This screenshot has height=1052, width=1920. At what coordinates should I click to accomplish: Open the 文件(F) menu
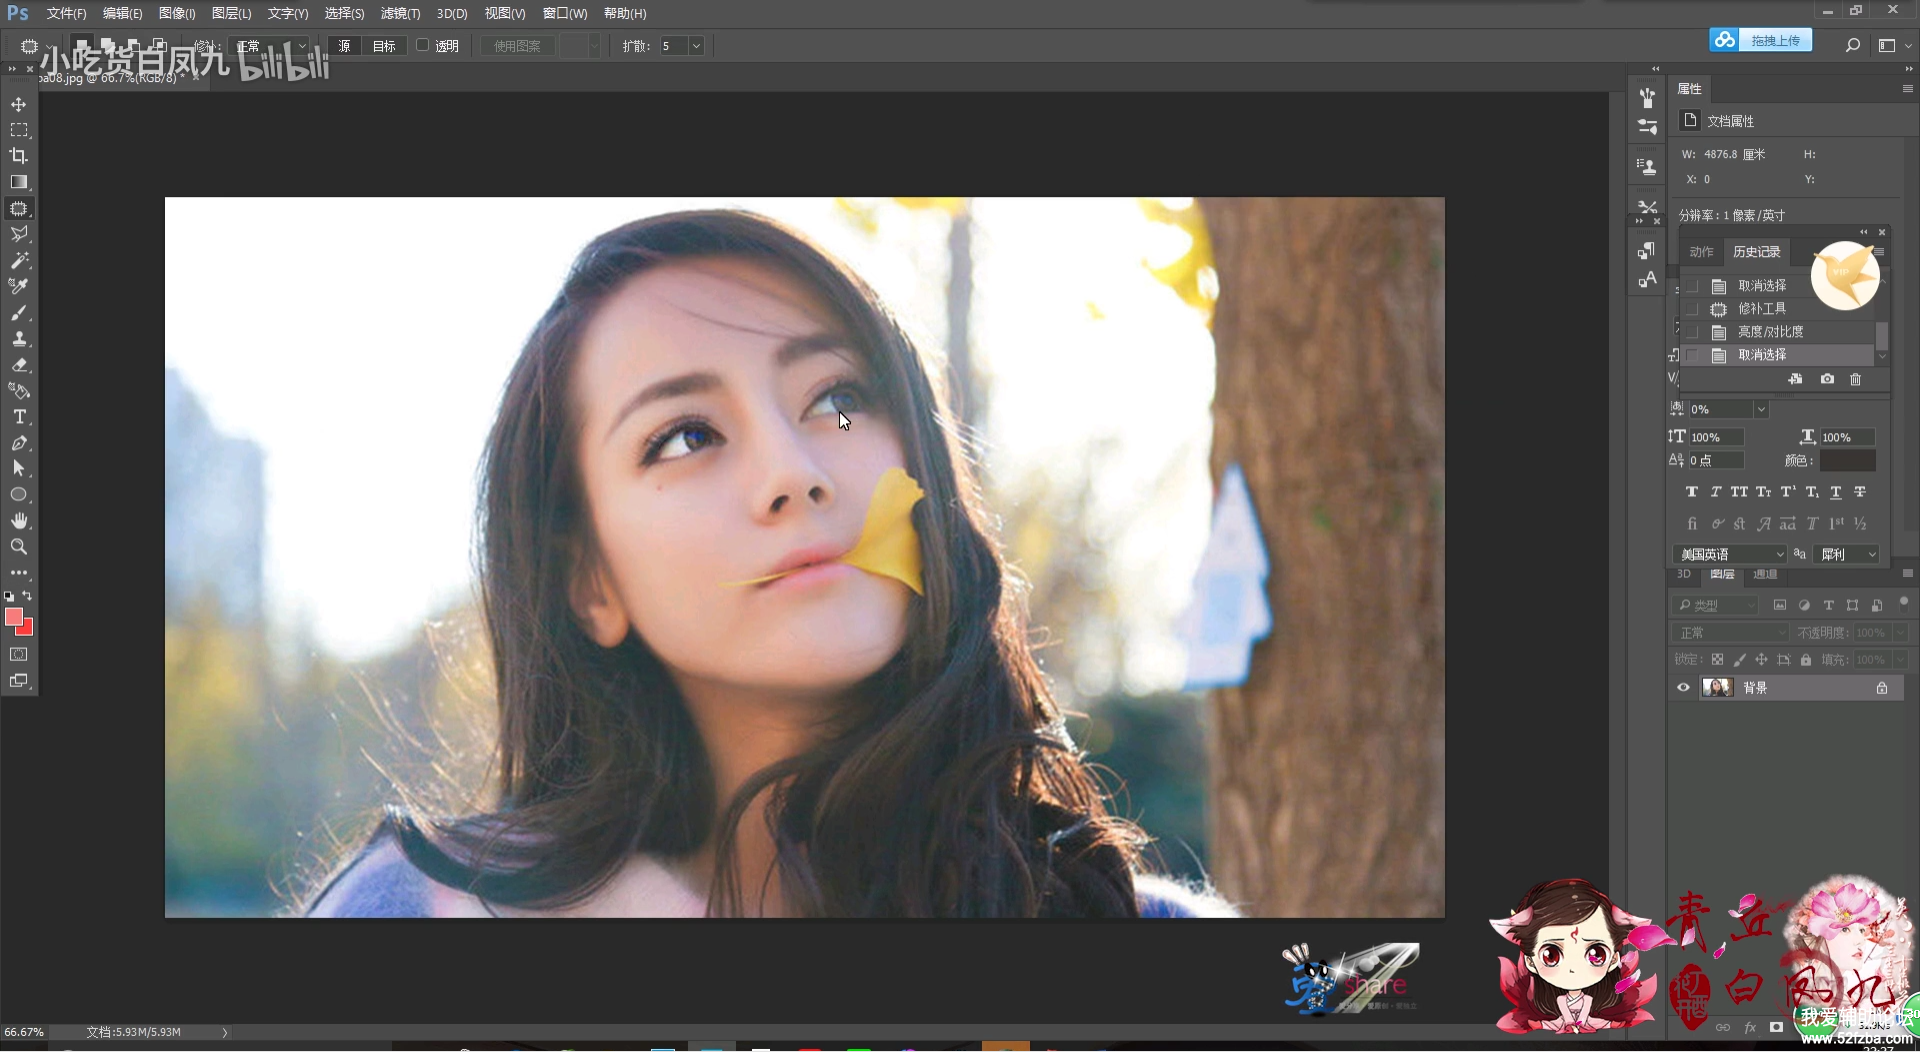[66, 13]
